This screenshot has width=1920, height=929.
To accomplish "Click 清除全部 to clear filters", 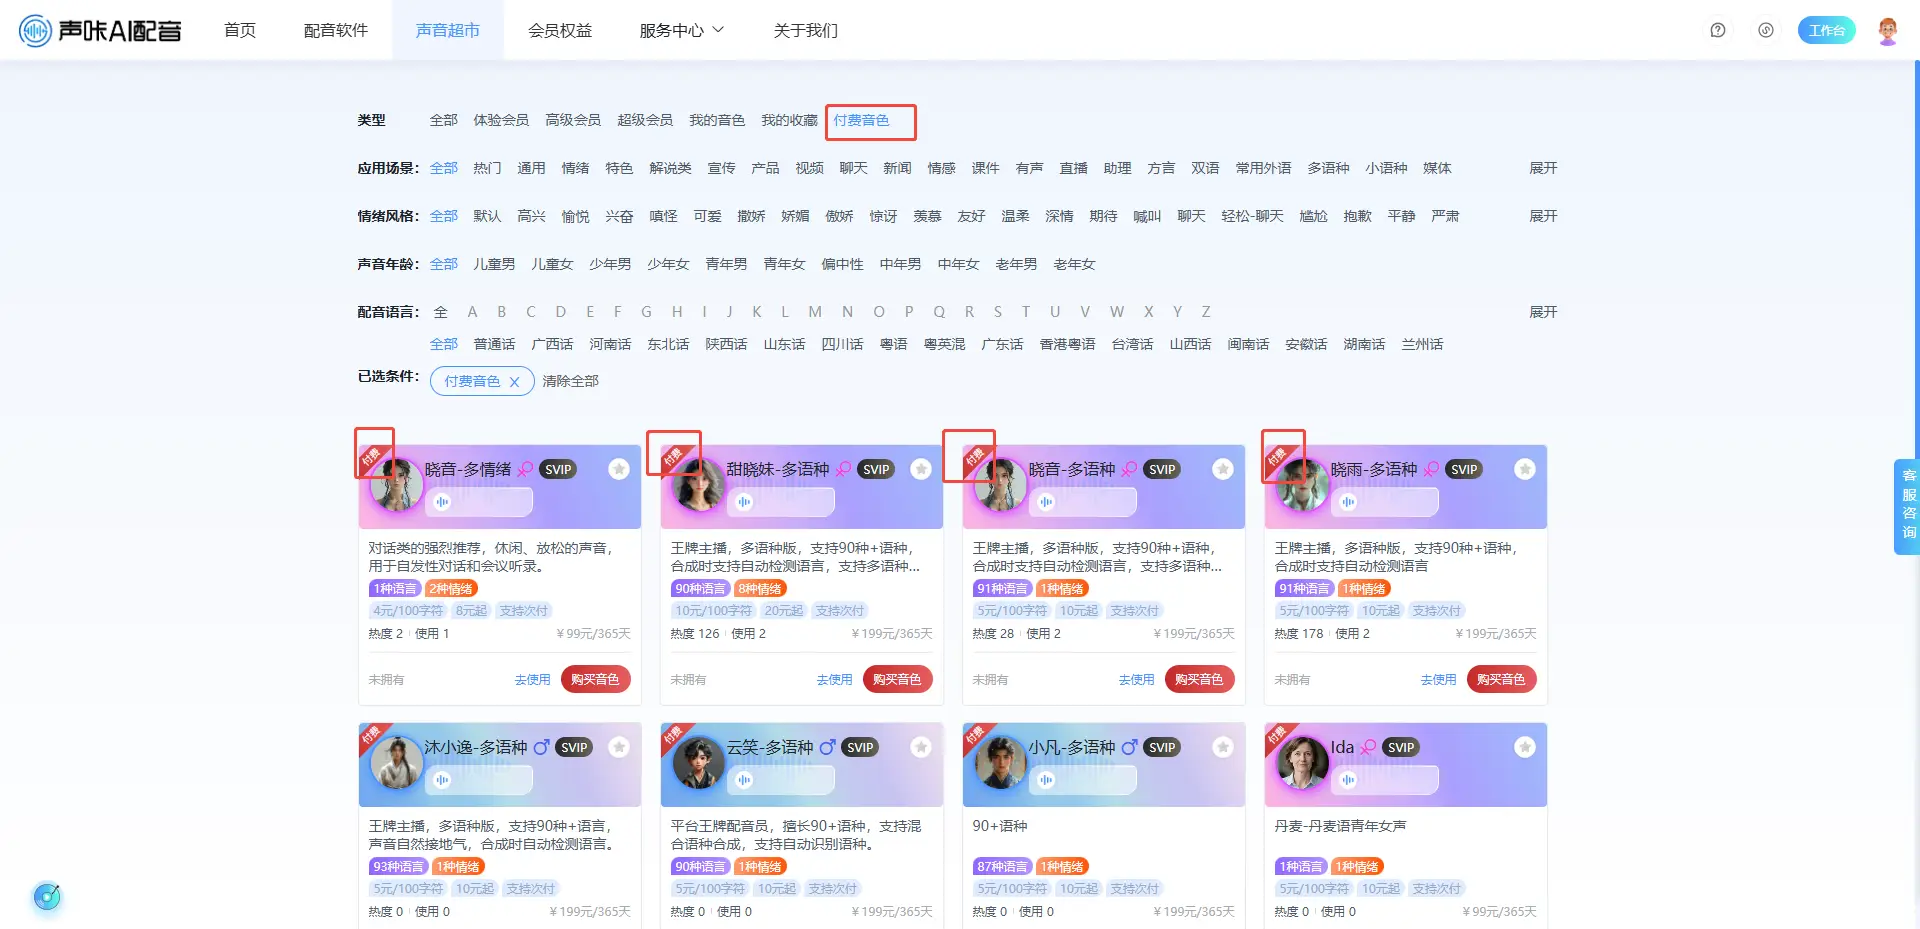I will 570,381.
